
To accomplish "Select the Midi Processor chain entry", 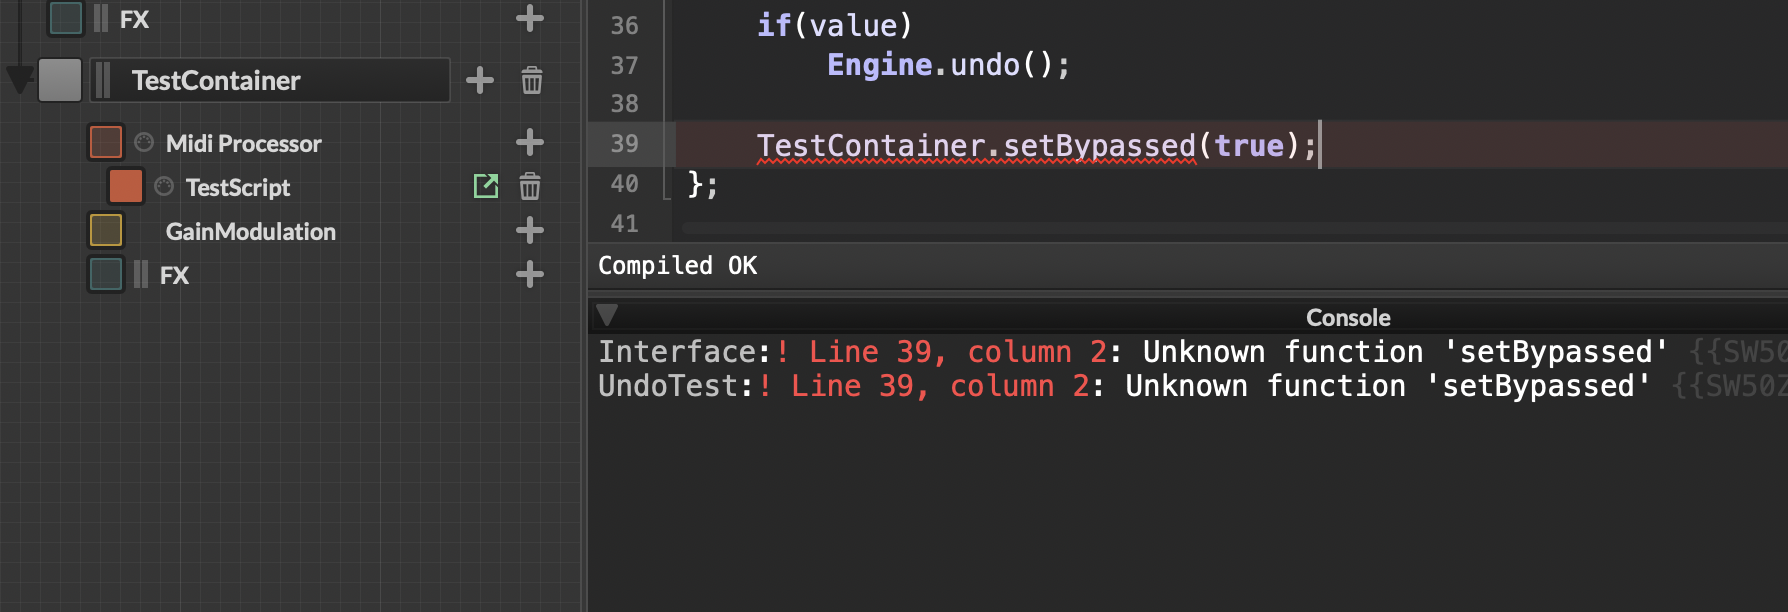I will pyautogui.click(x=243, y=143).
